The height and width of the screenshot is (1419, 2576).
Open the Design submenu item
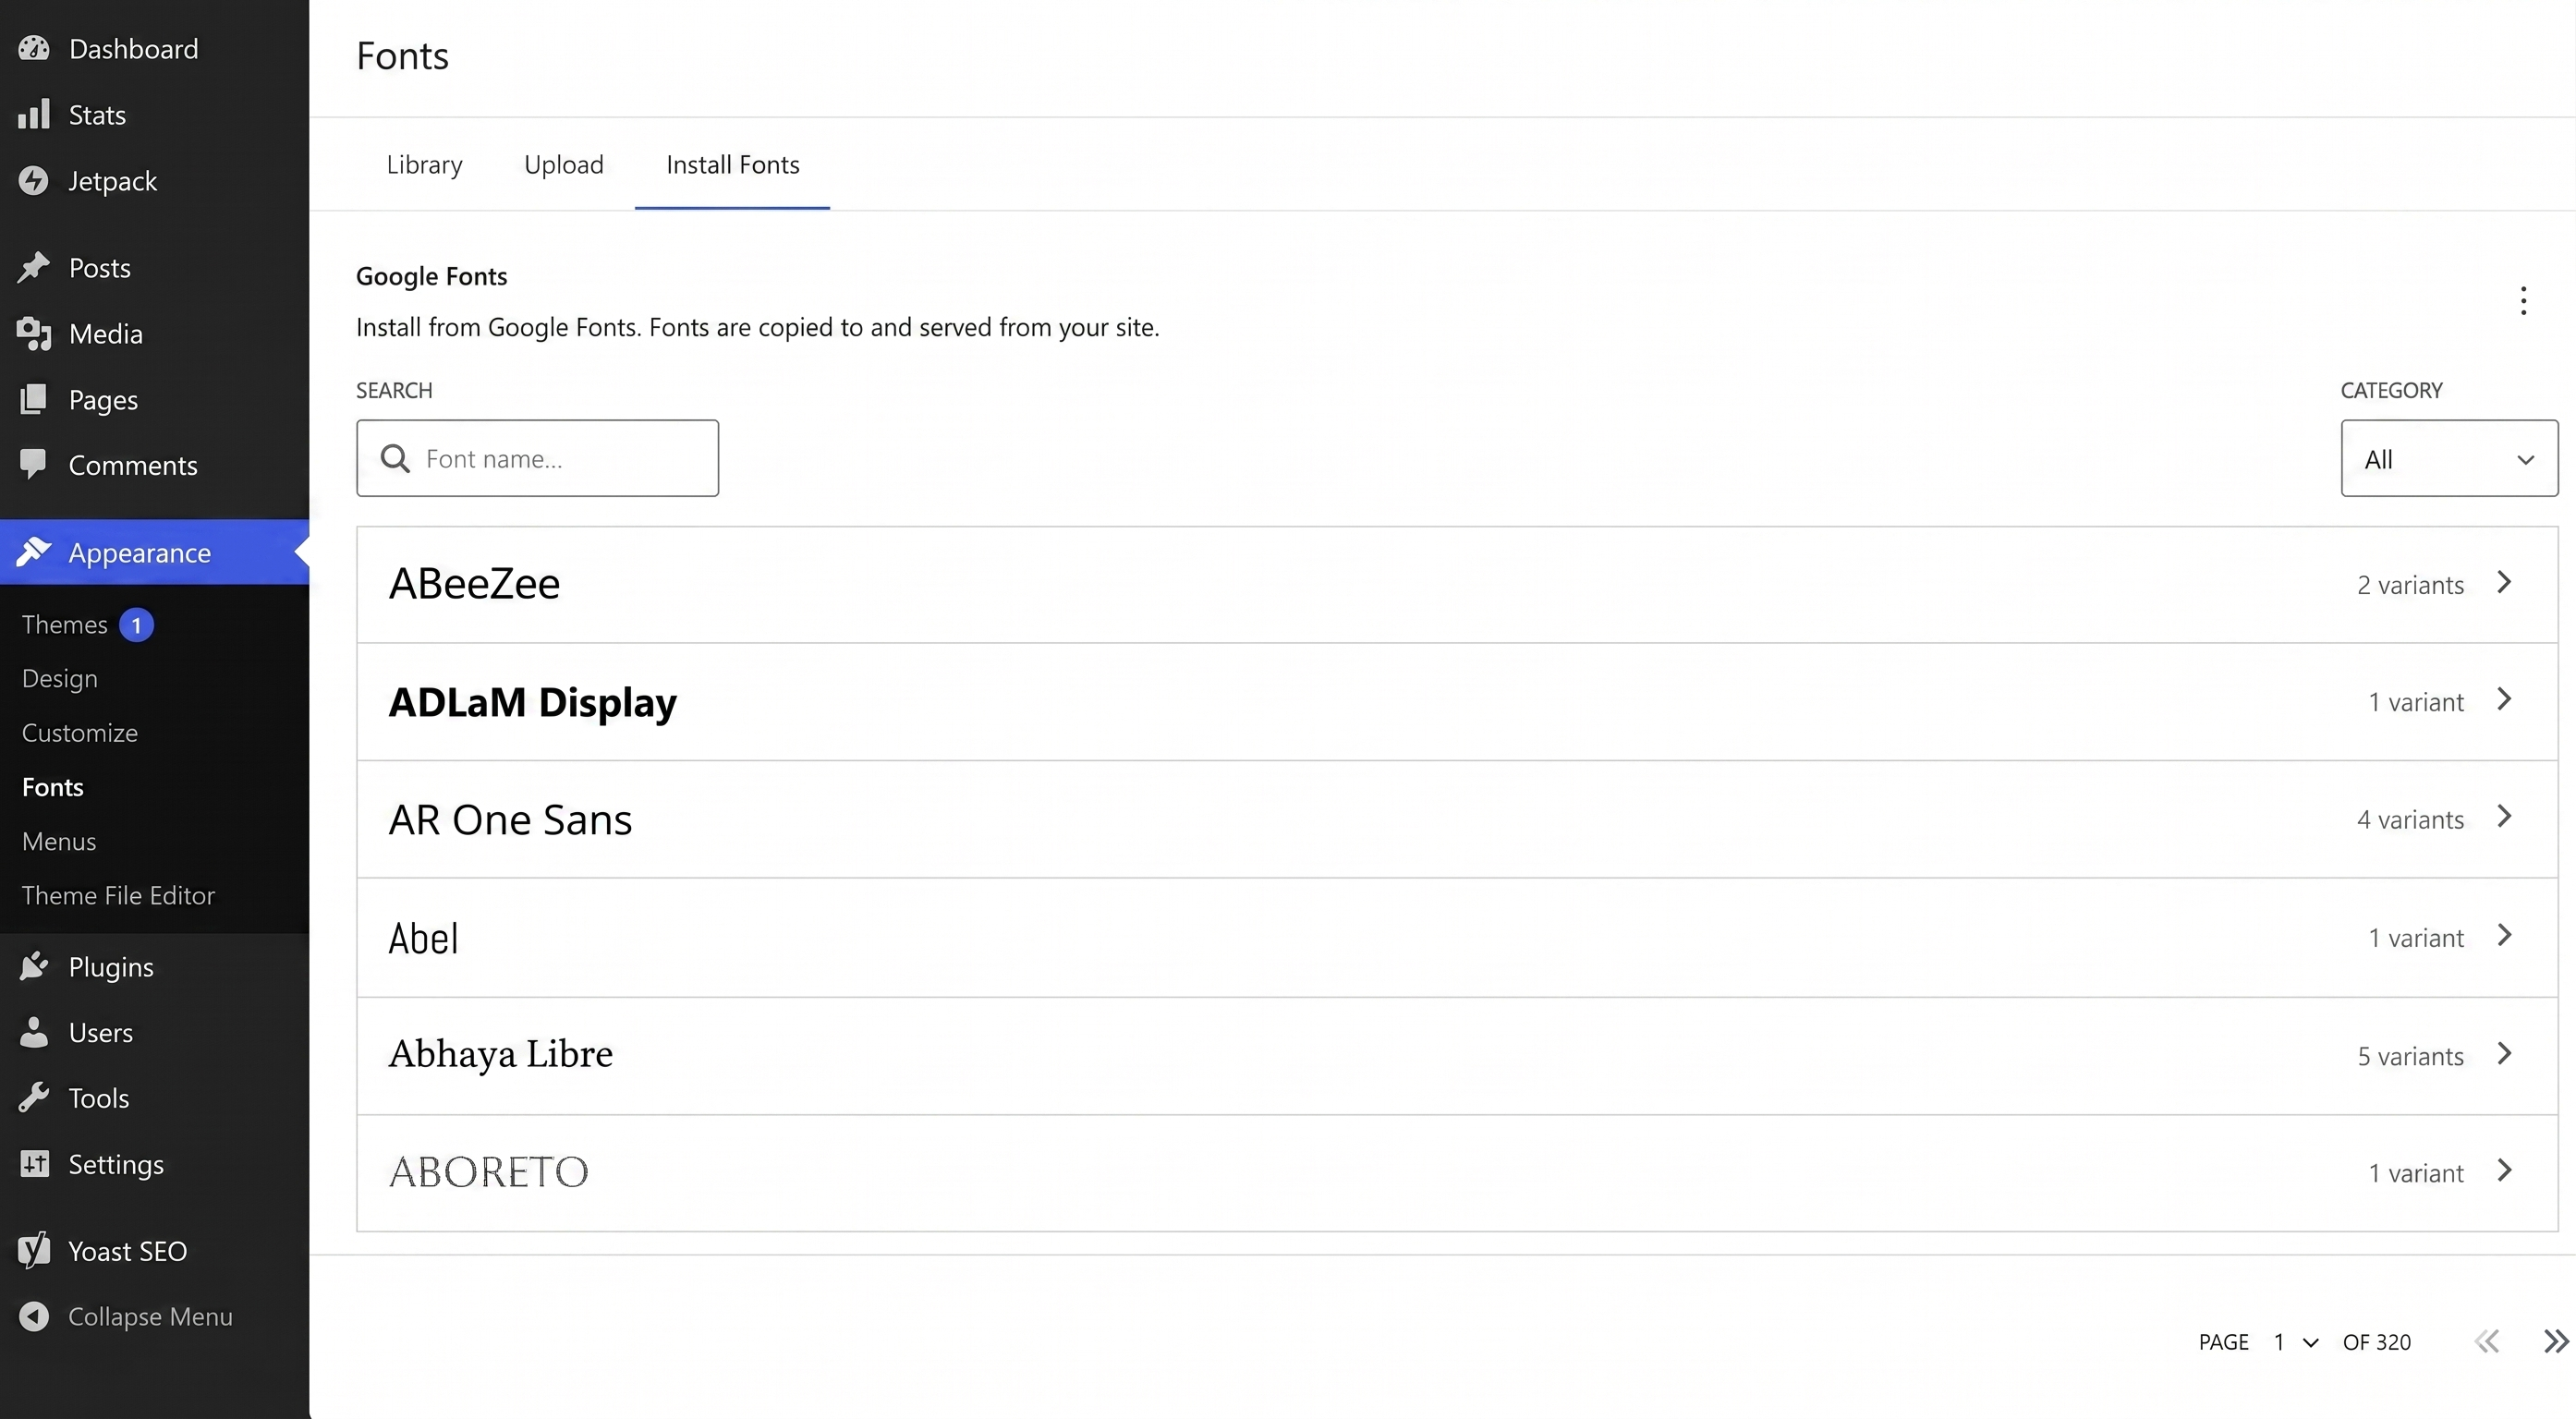(x=60, y=678)
